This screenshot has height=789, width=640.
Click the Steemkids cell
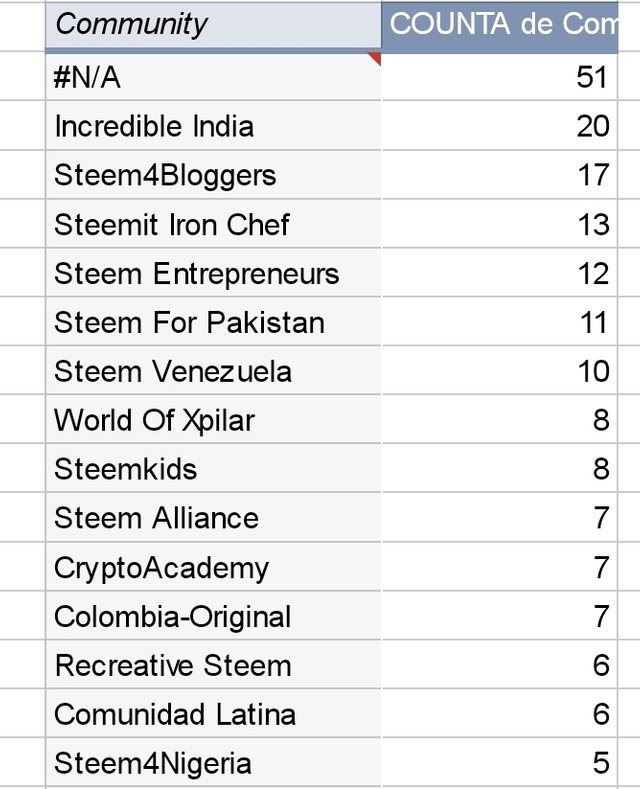(212, 470)
